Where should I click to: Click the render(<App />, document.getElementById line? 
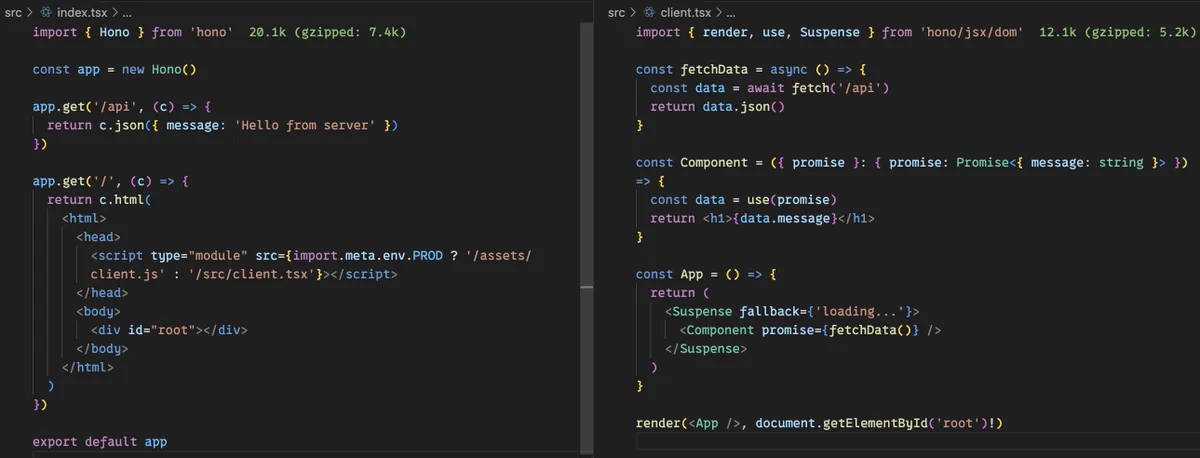coord(819,423)
